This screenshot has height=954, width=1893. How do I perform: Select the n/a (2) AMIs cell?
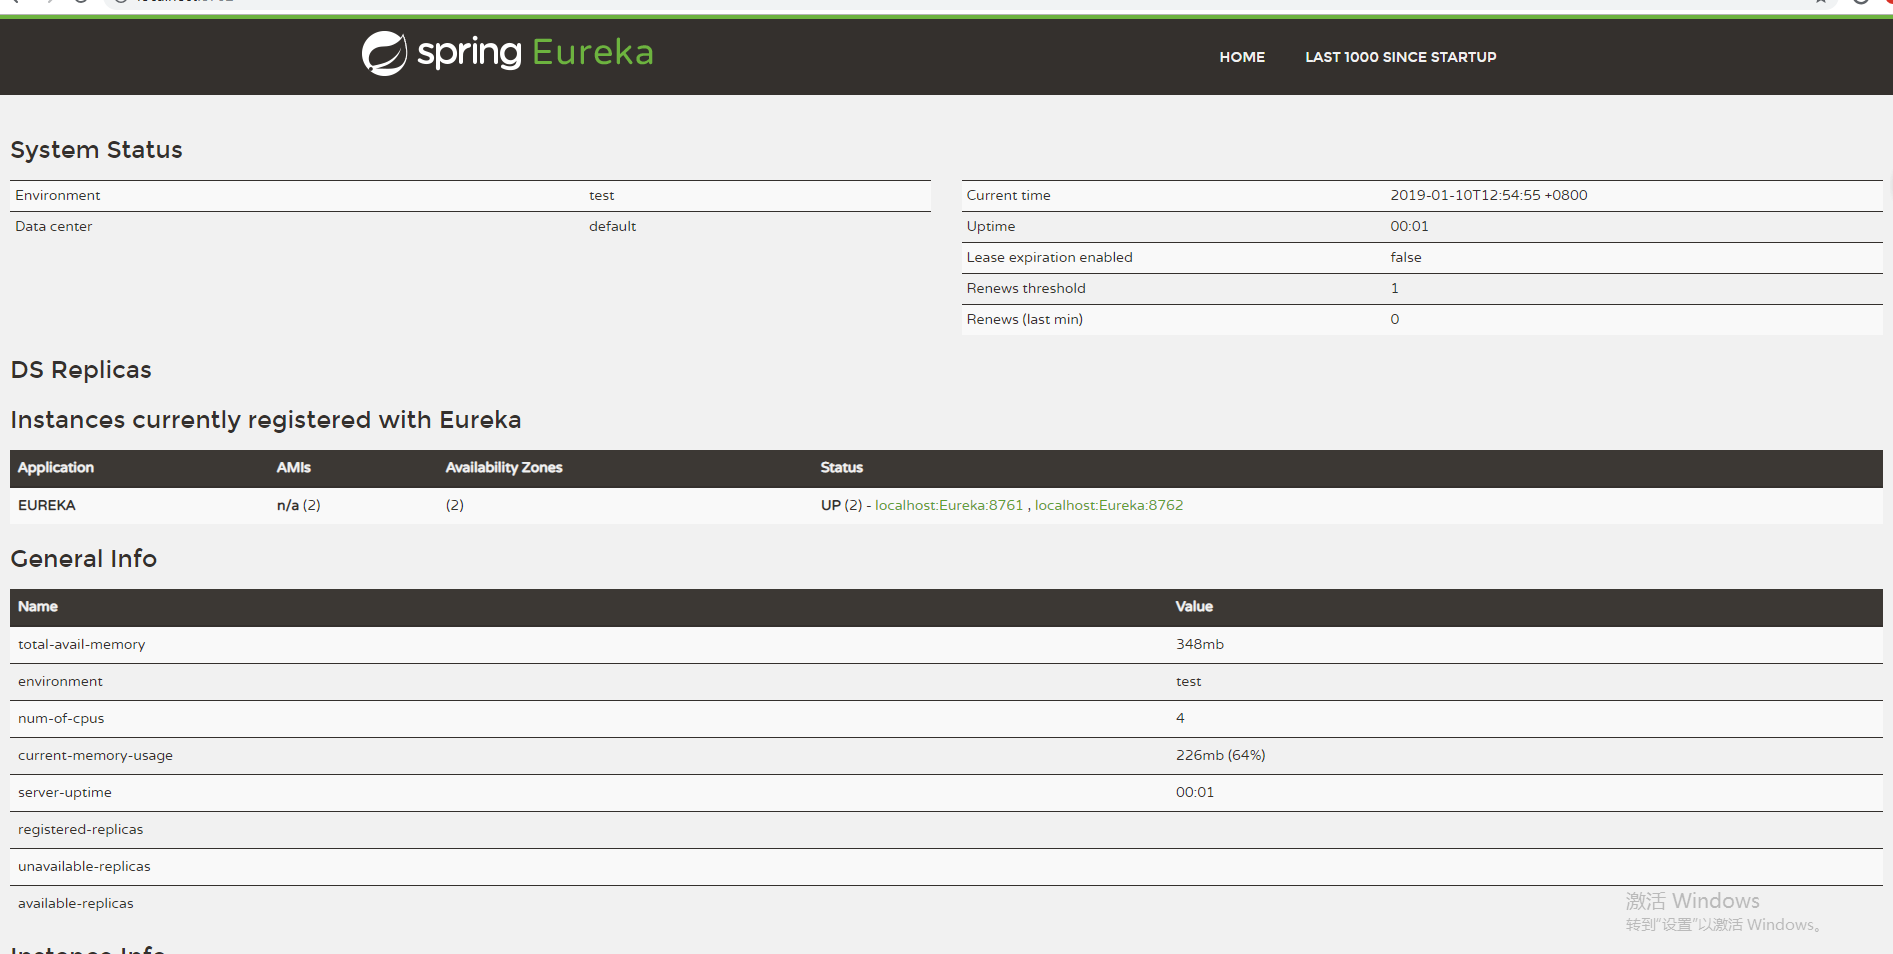click(299, 505)
